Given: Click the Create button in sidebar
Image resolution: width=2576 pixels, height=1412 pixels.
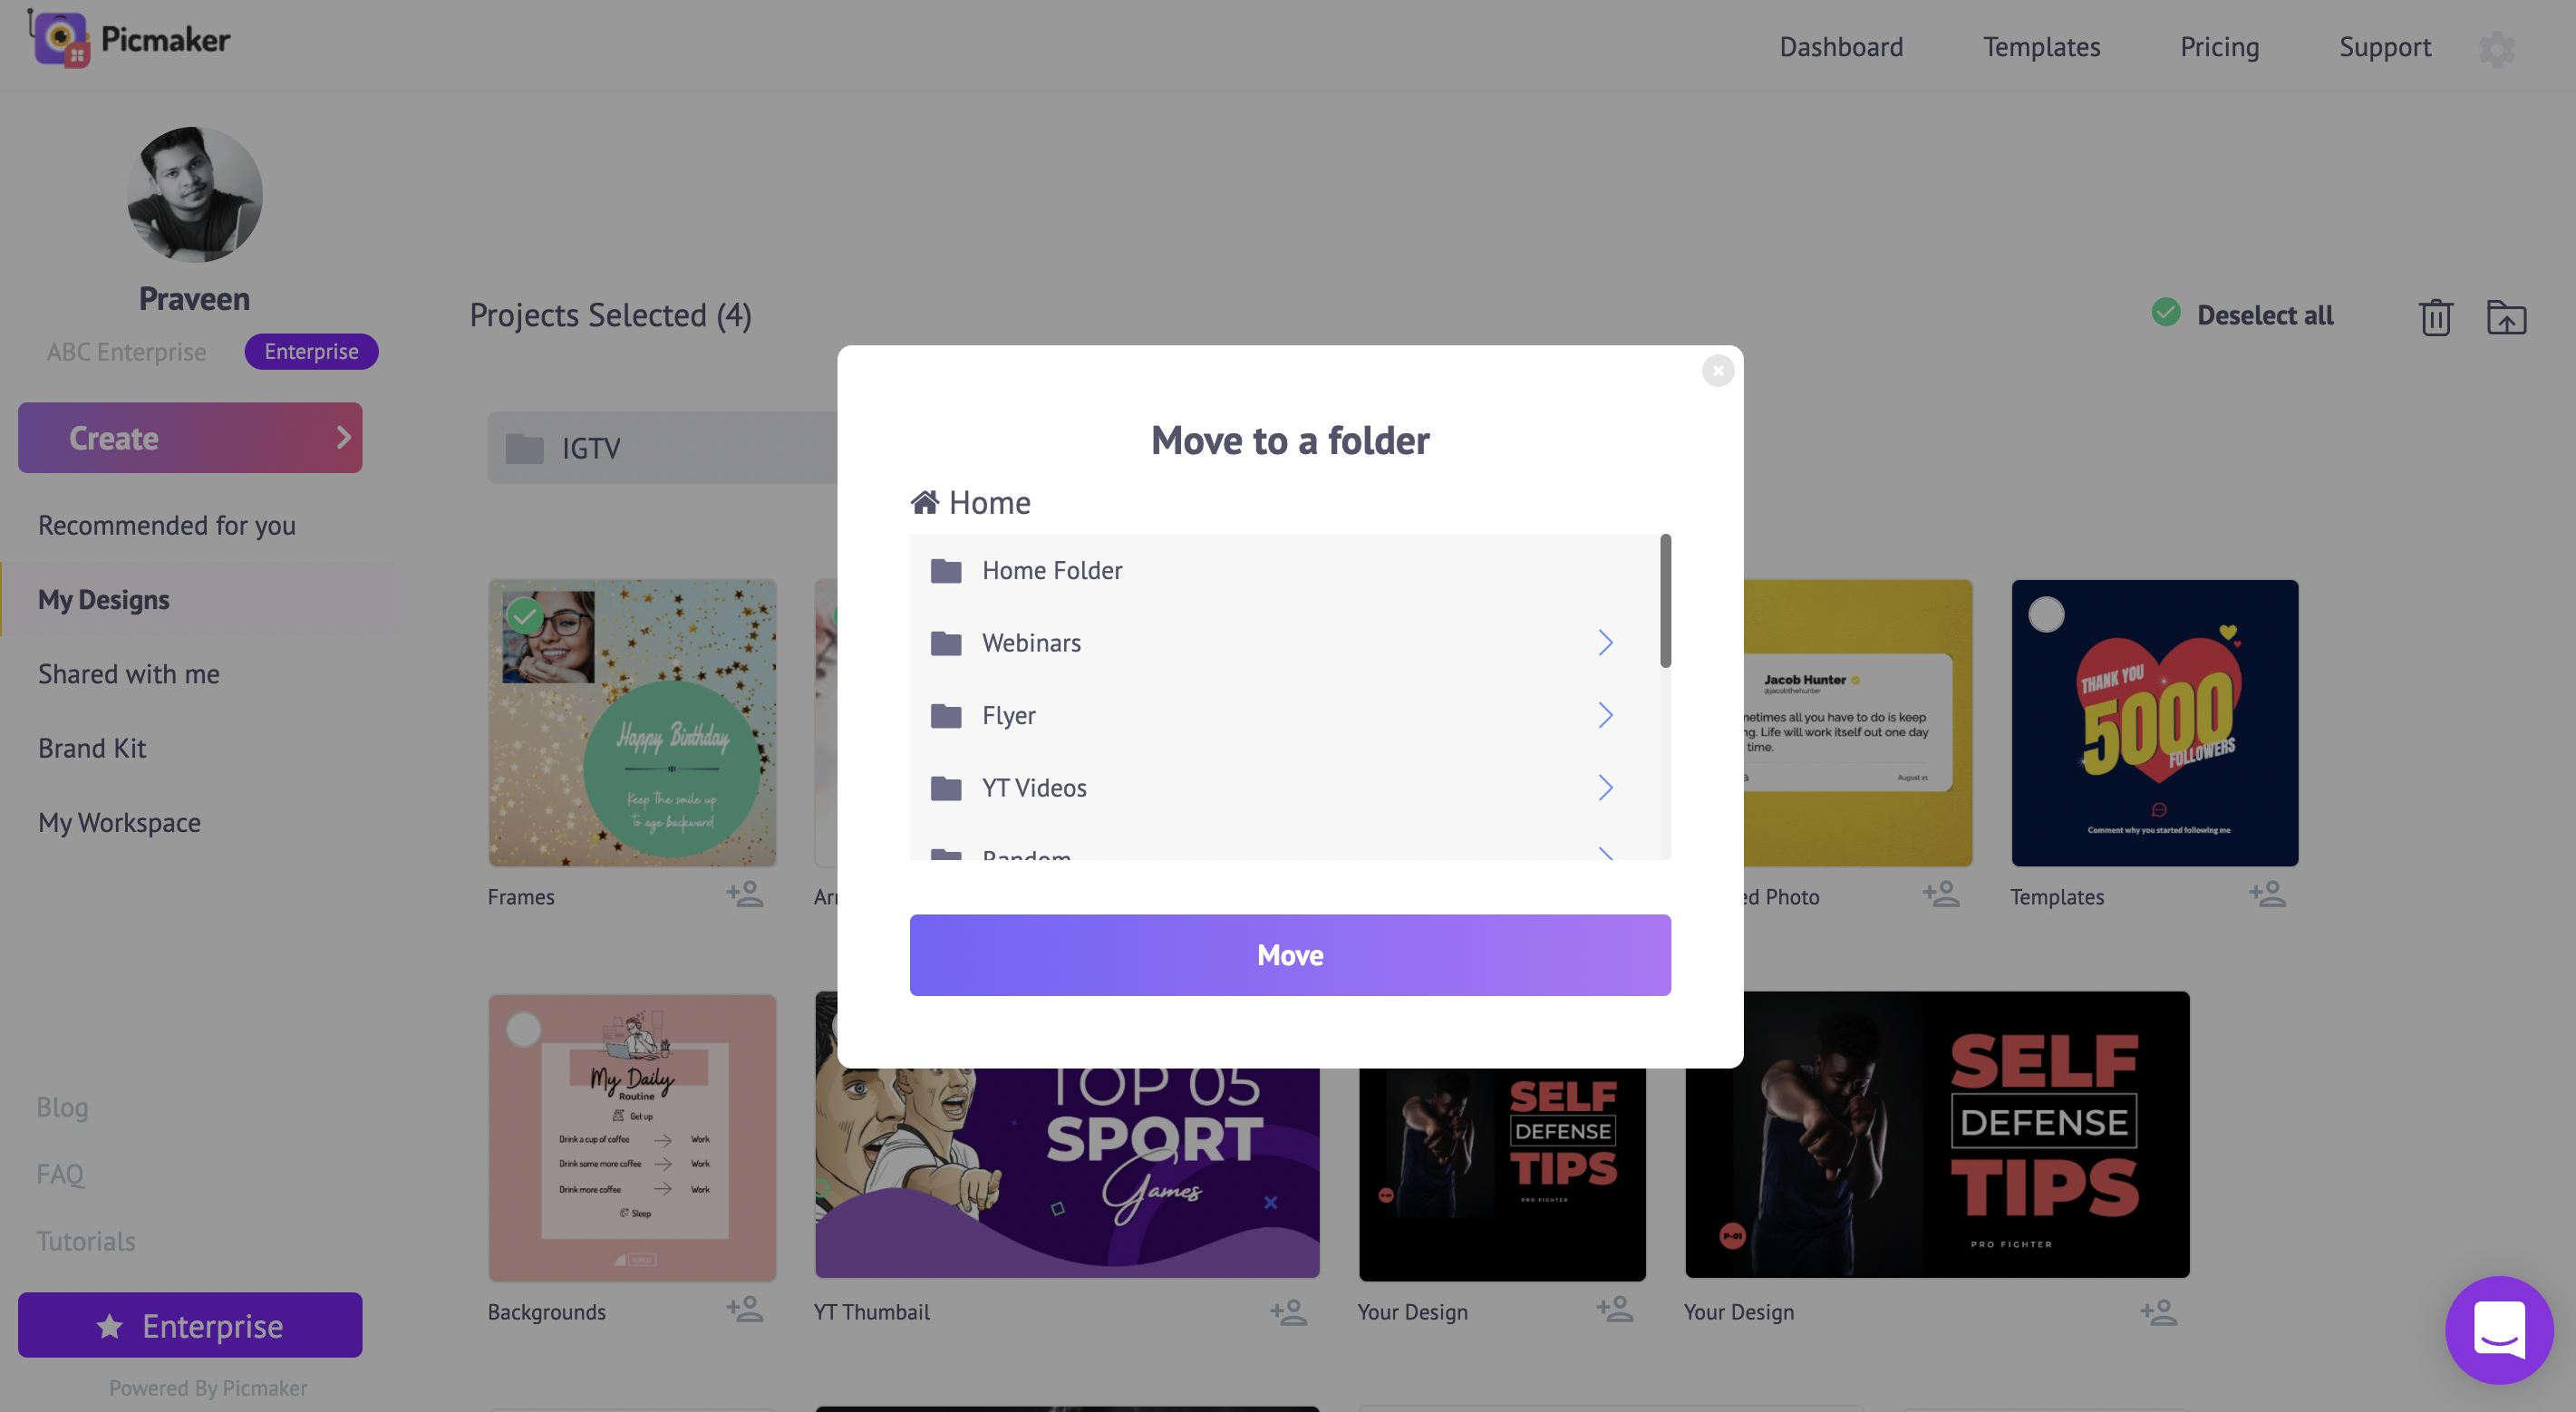Looking at the screenshot, I should coord(191,439).
